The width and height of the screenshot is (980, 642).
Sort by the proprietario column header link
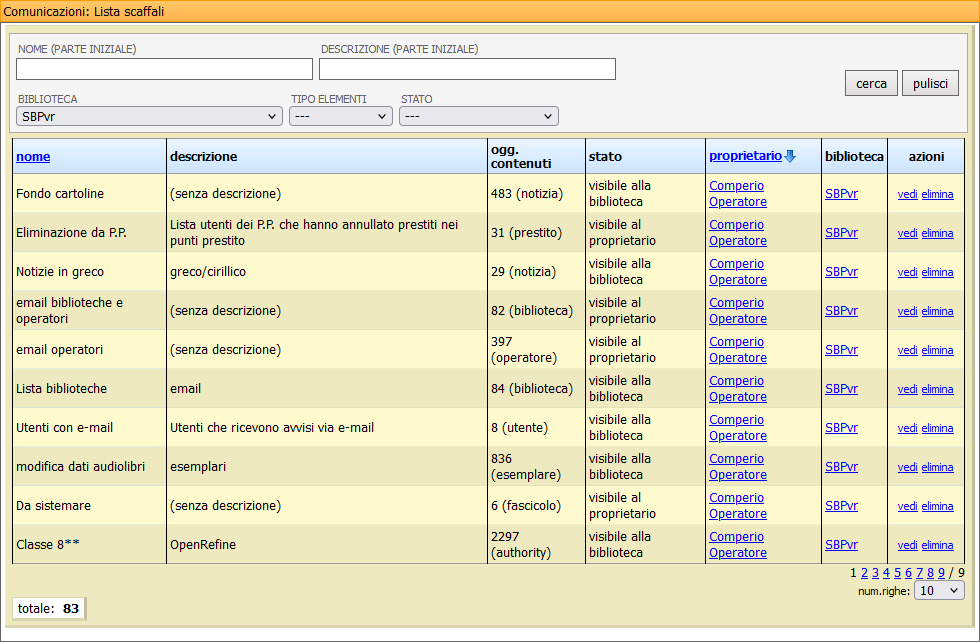point(745,156)
